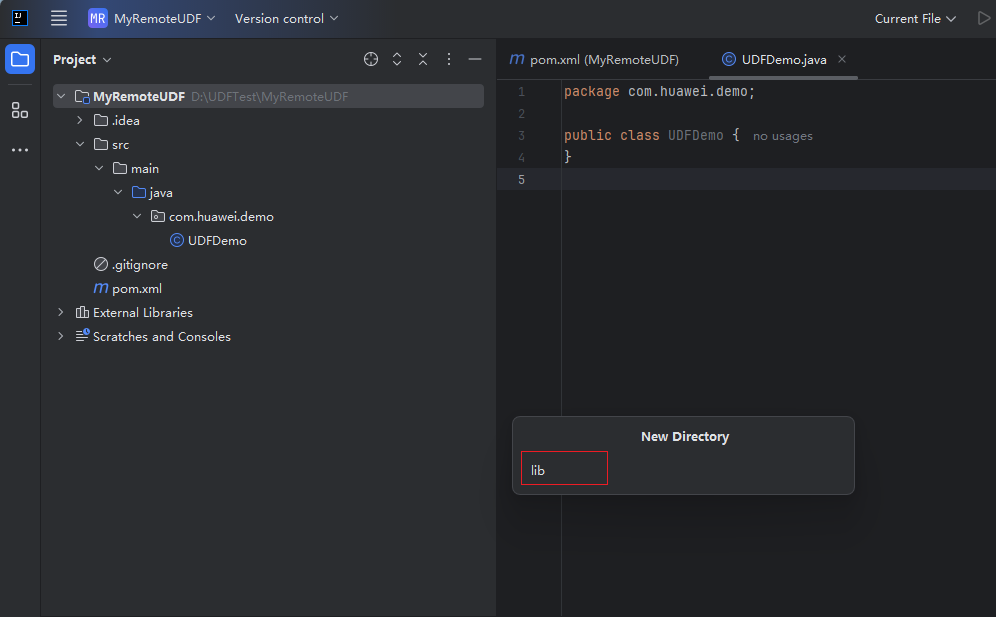The image size is (996, 617).
Task: Collapse the java folder
Action: coord(118,192)
